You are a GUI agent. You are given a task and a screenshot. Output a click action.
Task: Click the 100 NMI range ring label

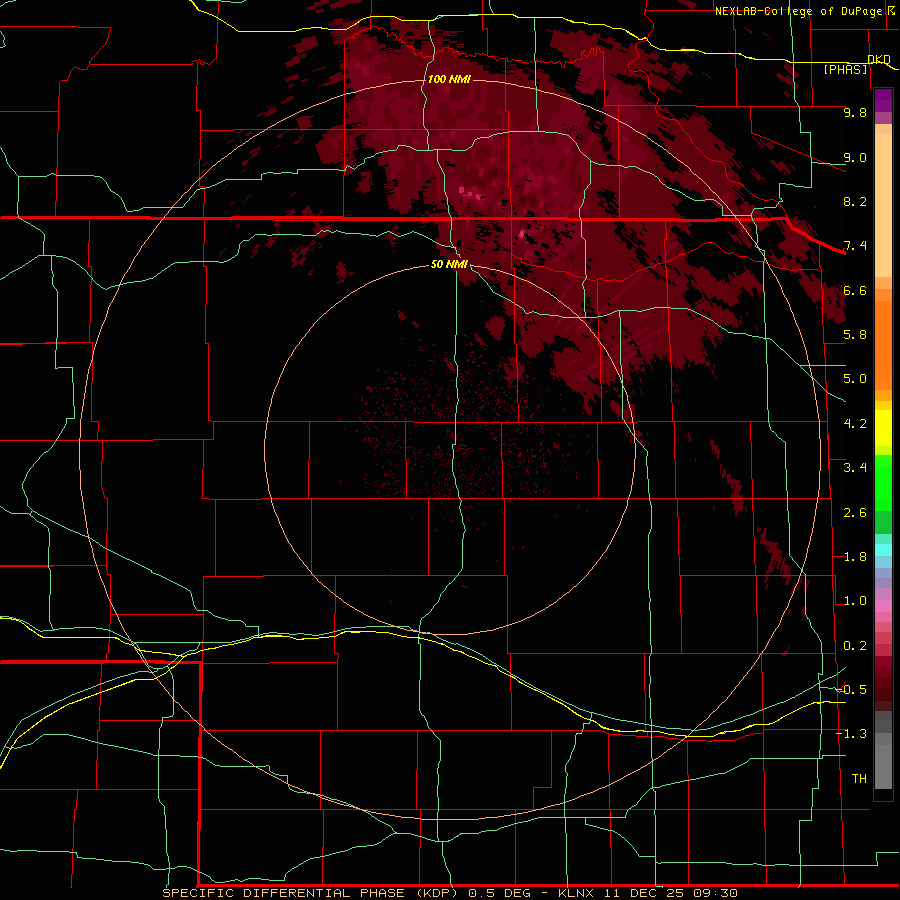(449, 79)
